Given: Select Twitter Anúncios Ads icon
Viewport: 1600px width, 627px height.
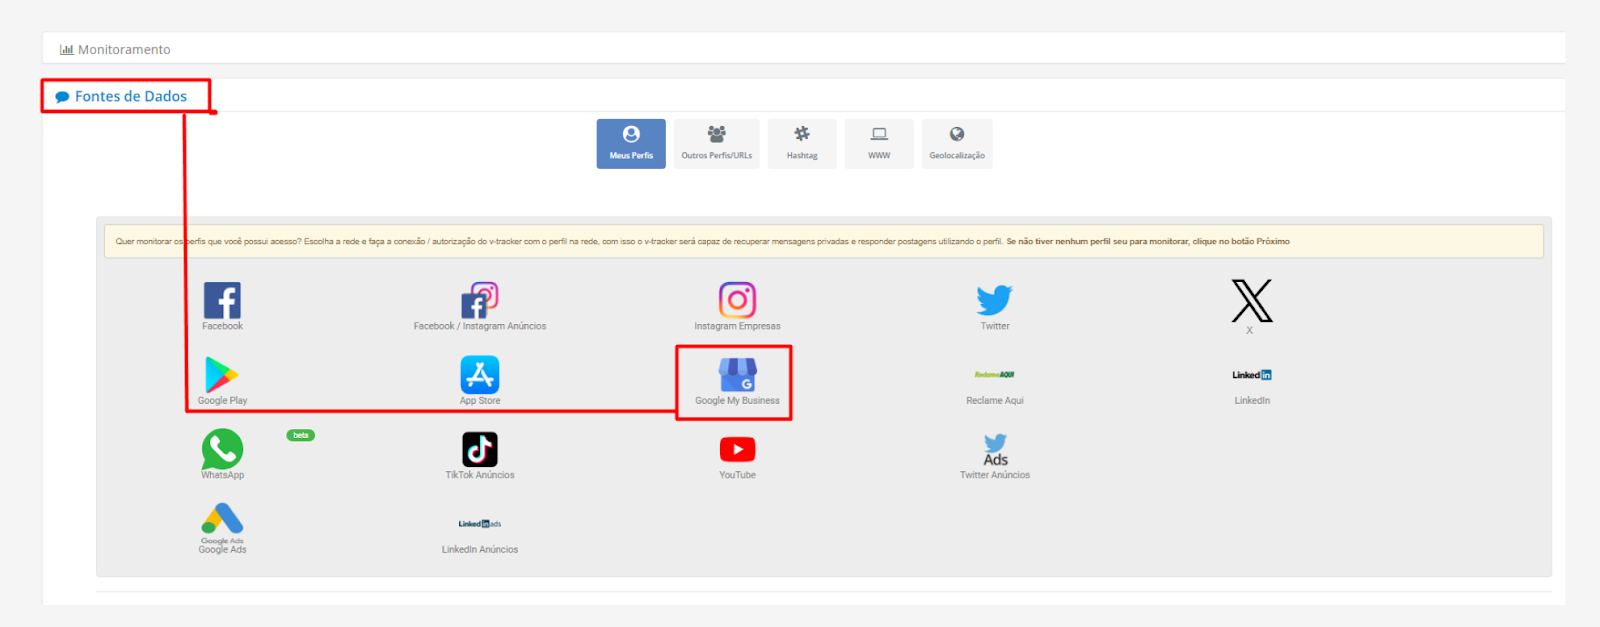Looking at the screenshot, I should pyautogui.click(x=995, y=450).
